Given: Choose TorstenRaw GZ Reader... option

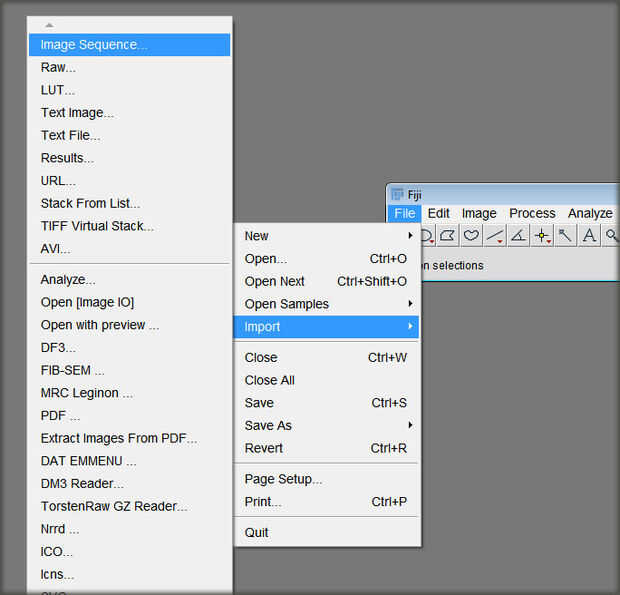Looking at the screenshot, I should point(130,506).
